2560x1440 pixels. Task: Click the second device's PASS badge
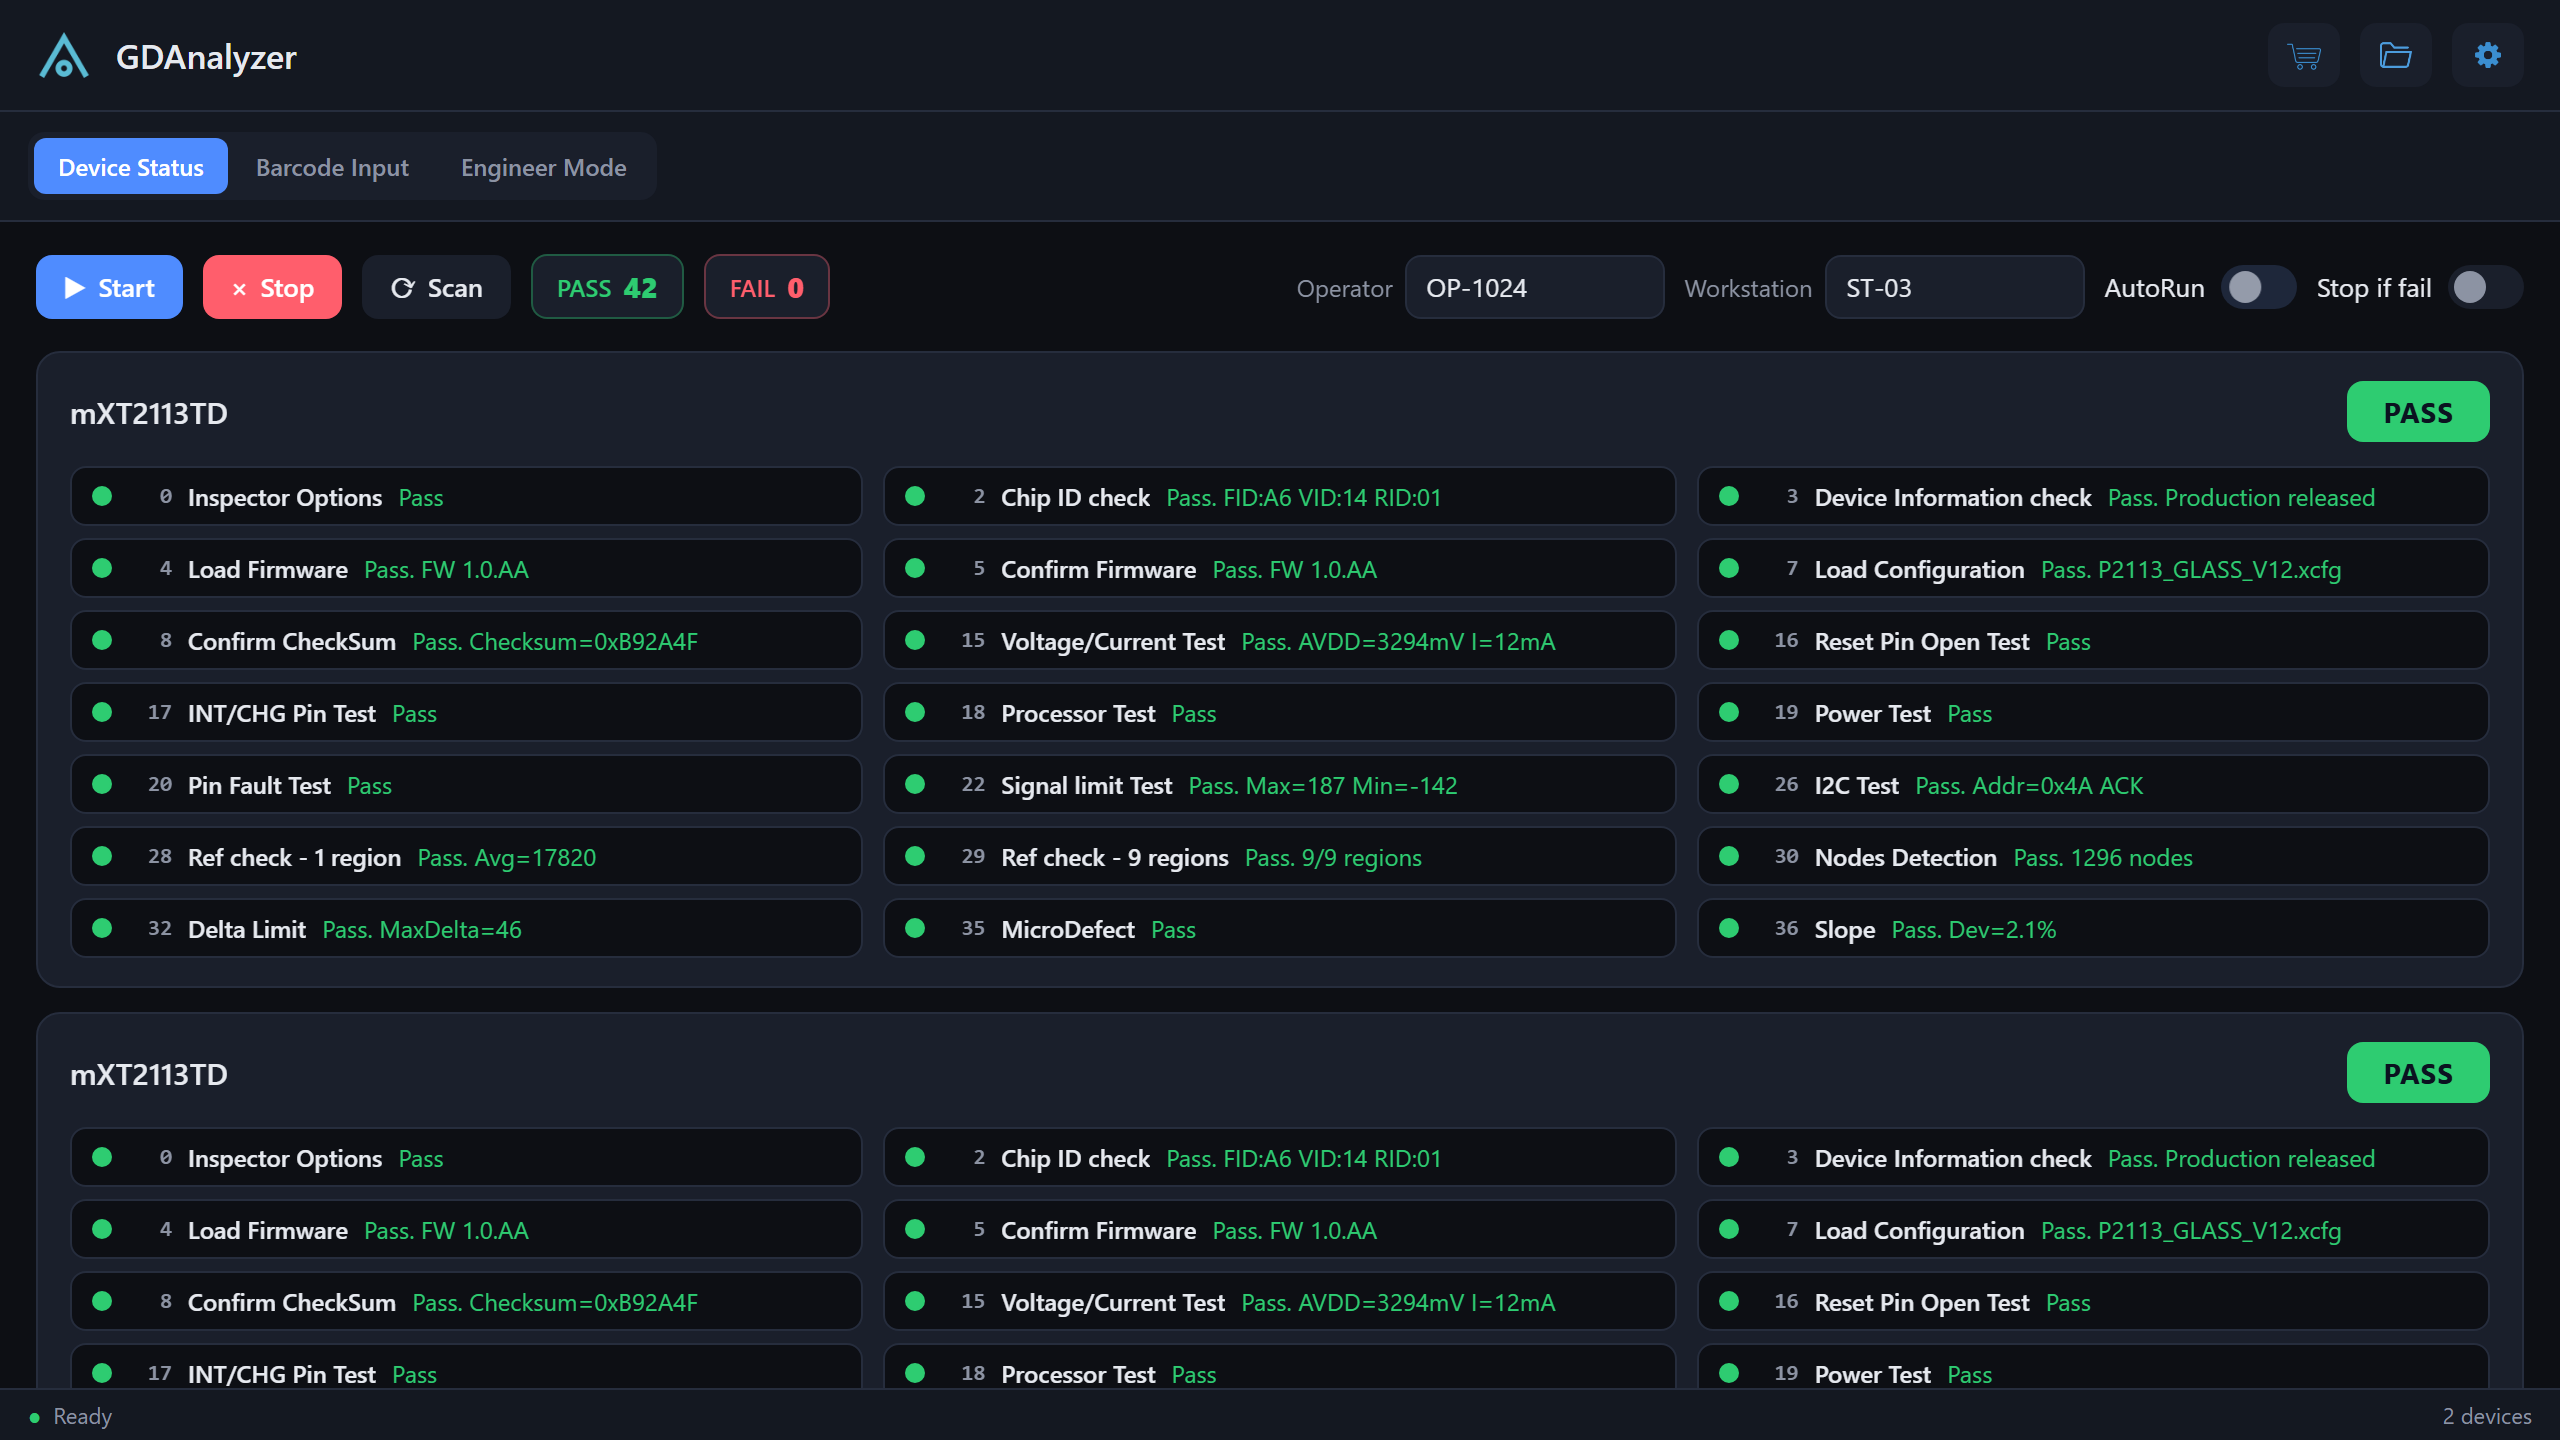pos(2418,1073)
